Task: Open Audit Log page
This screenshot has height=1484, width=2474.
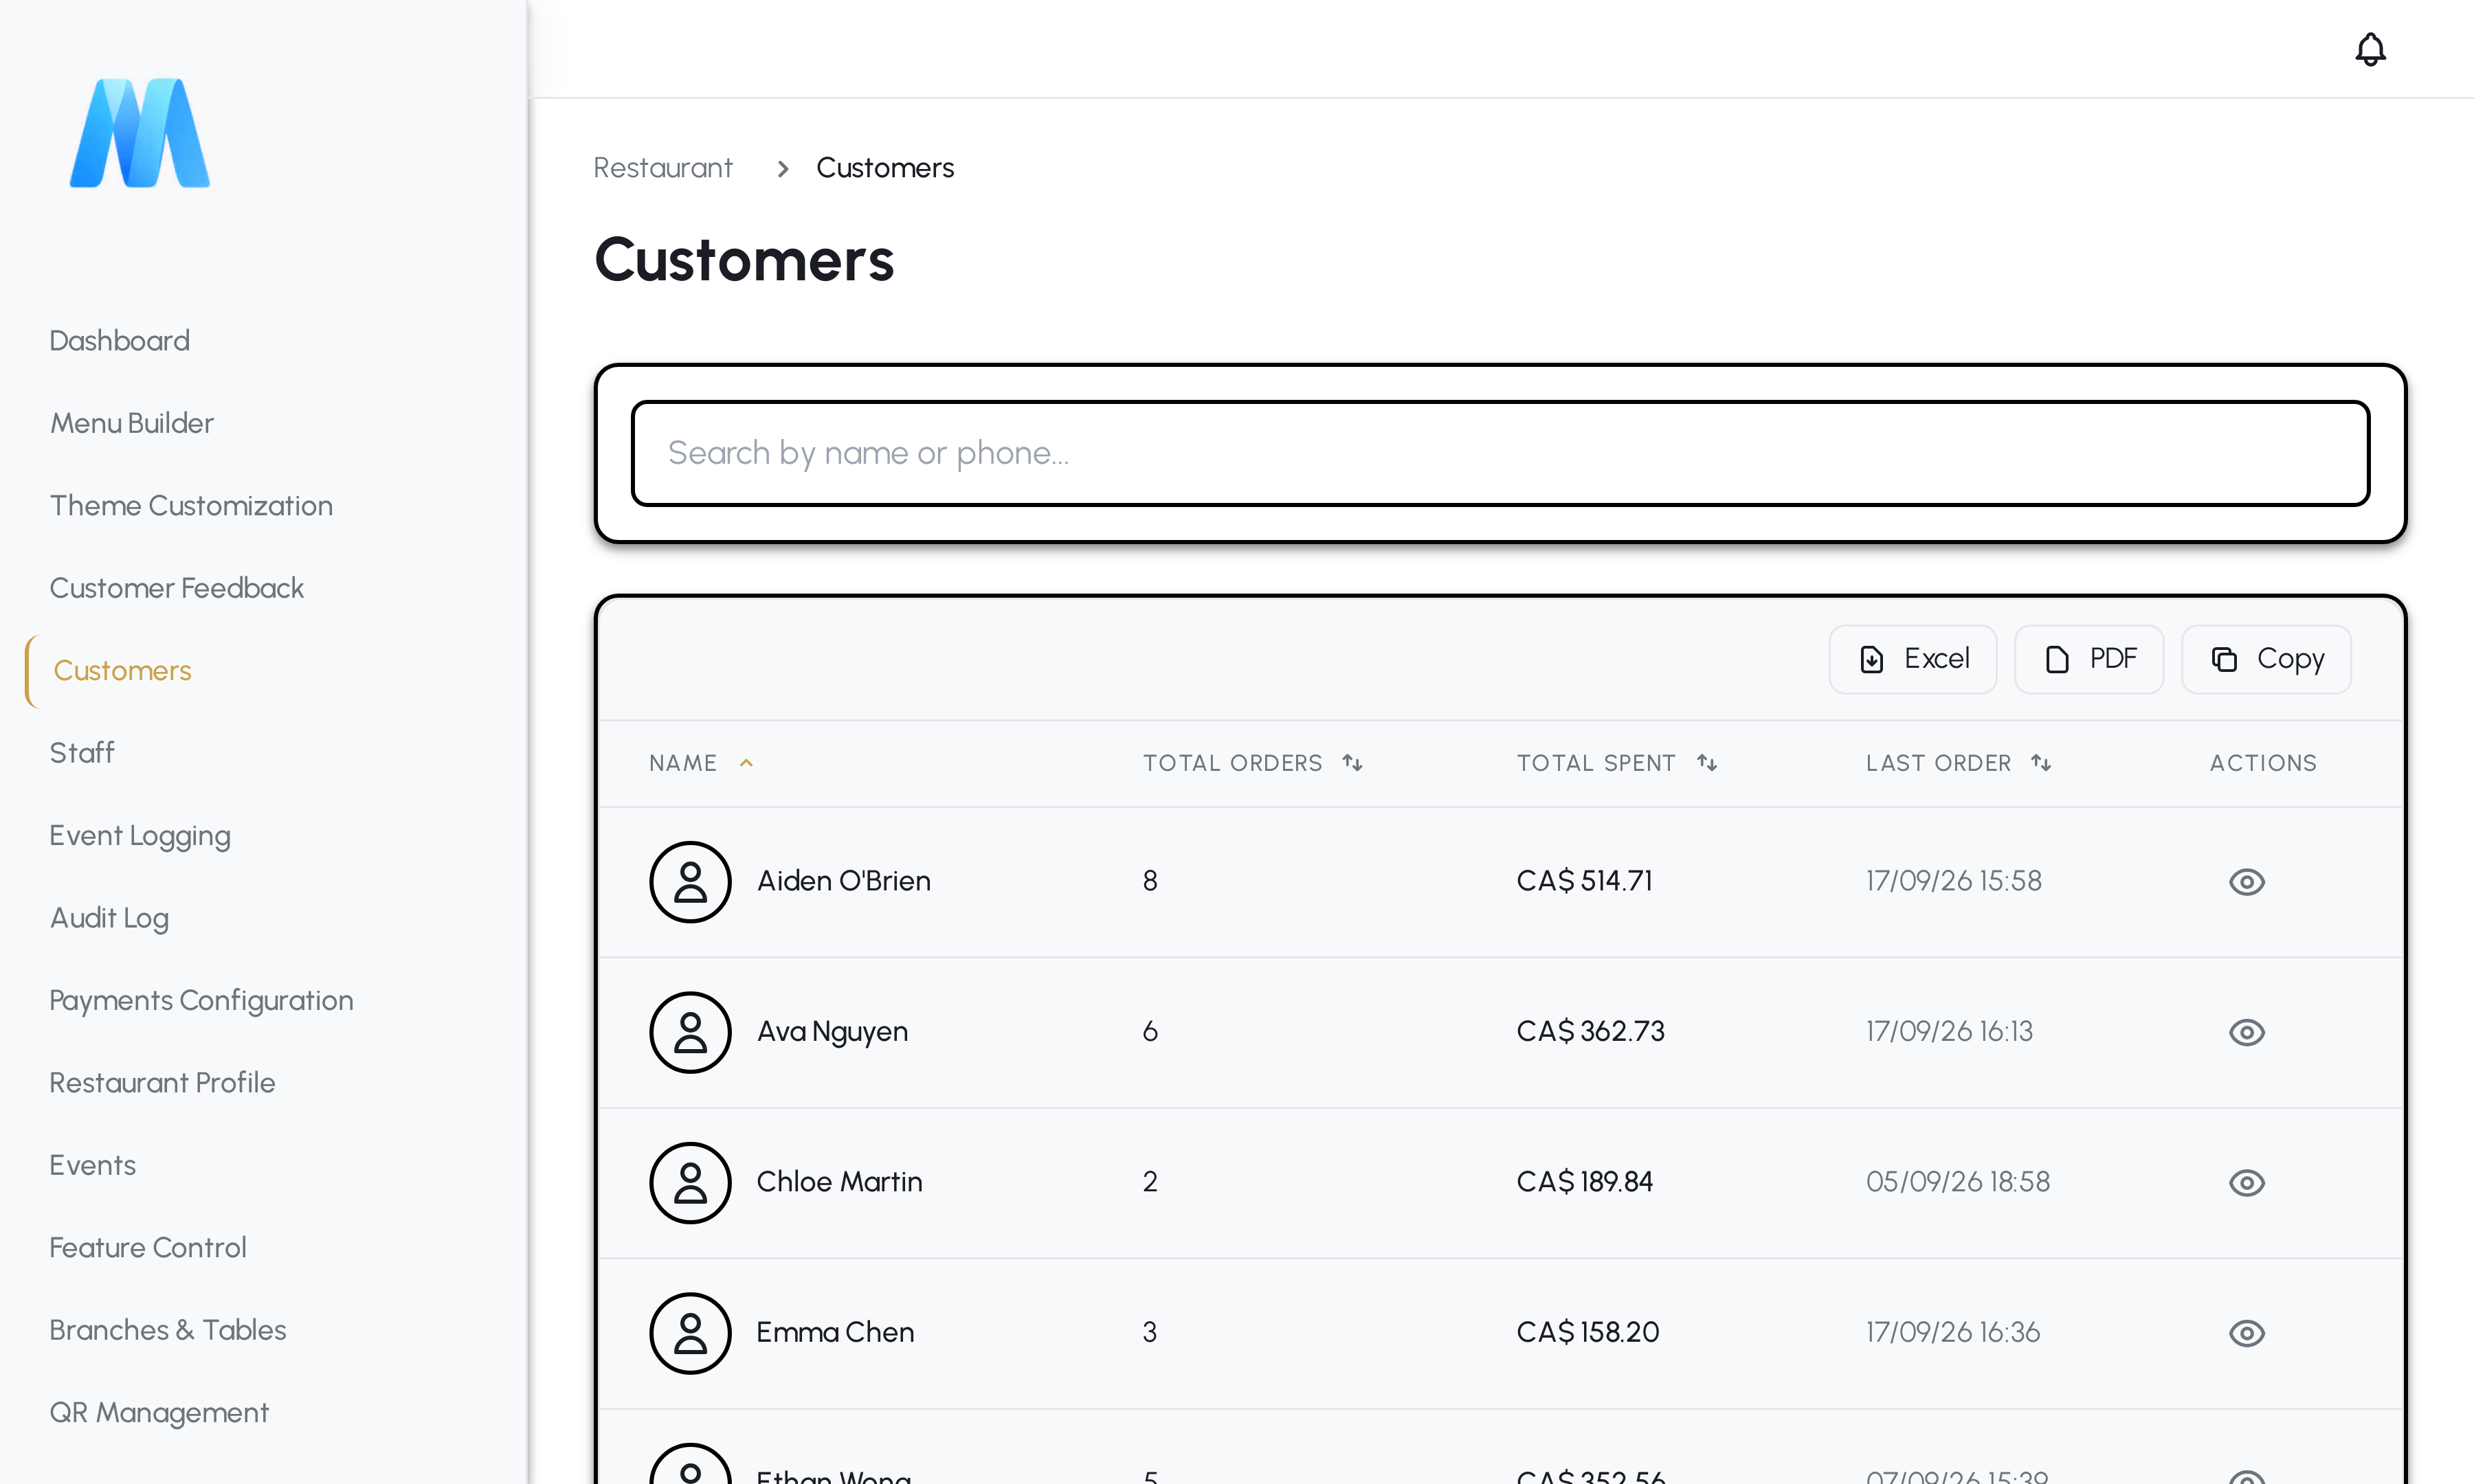Action: click(109, 918)
